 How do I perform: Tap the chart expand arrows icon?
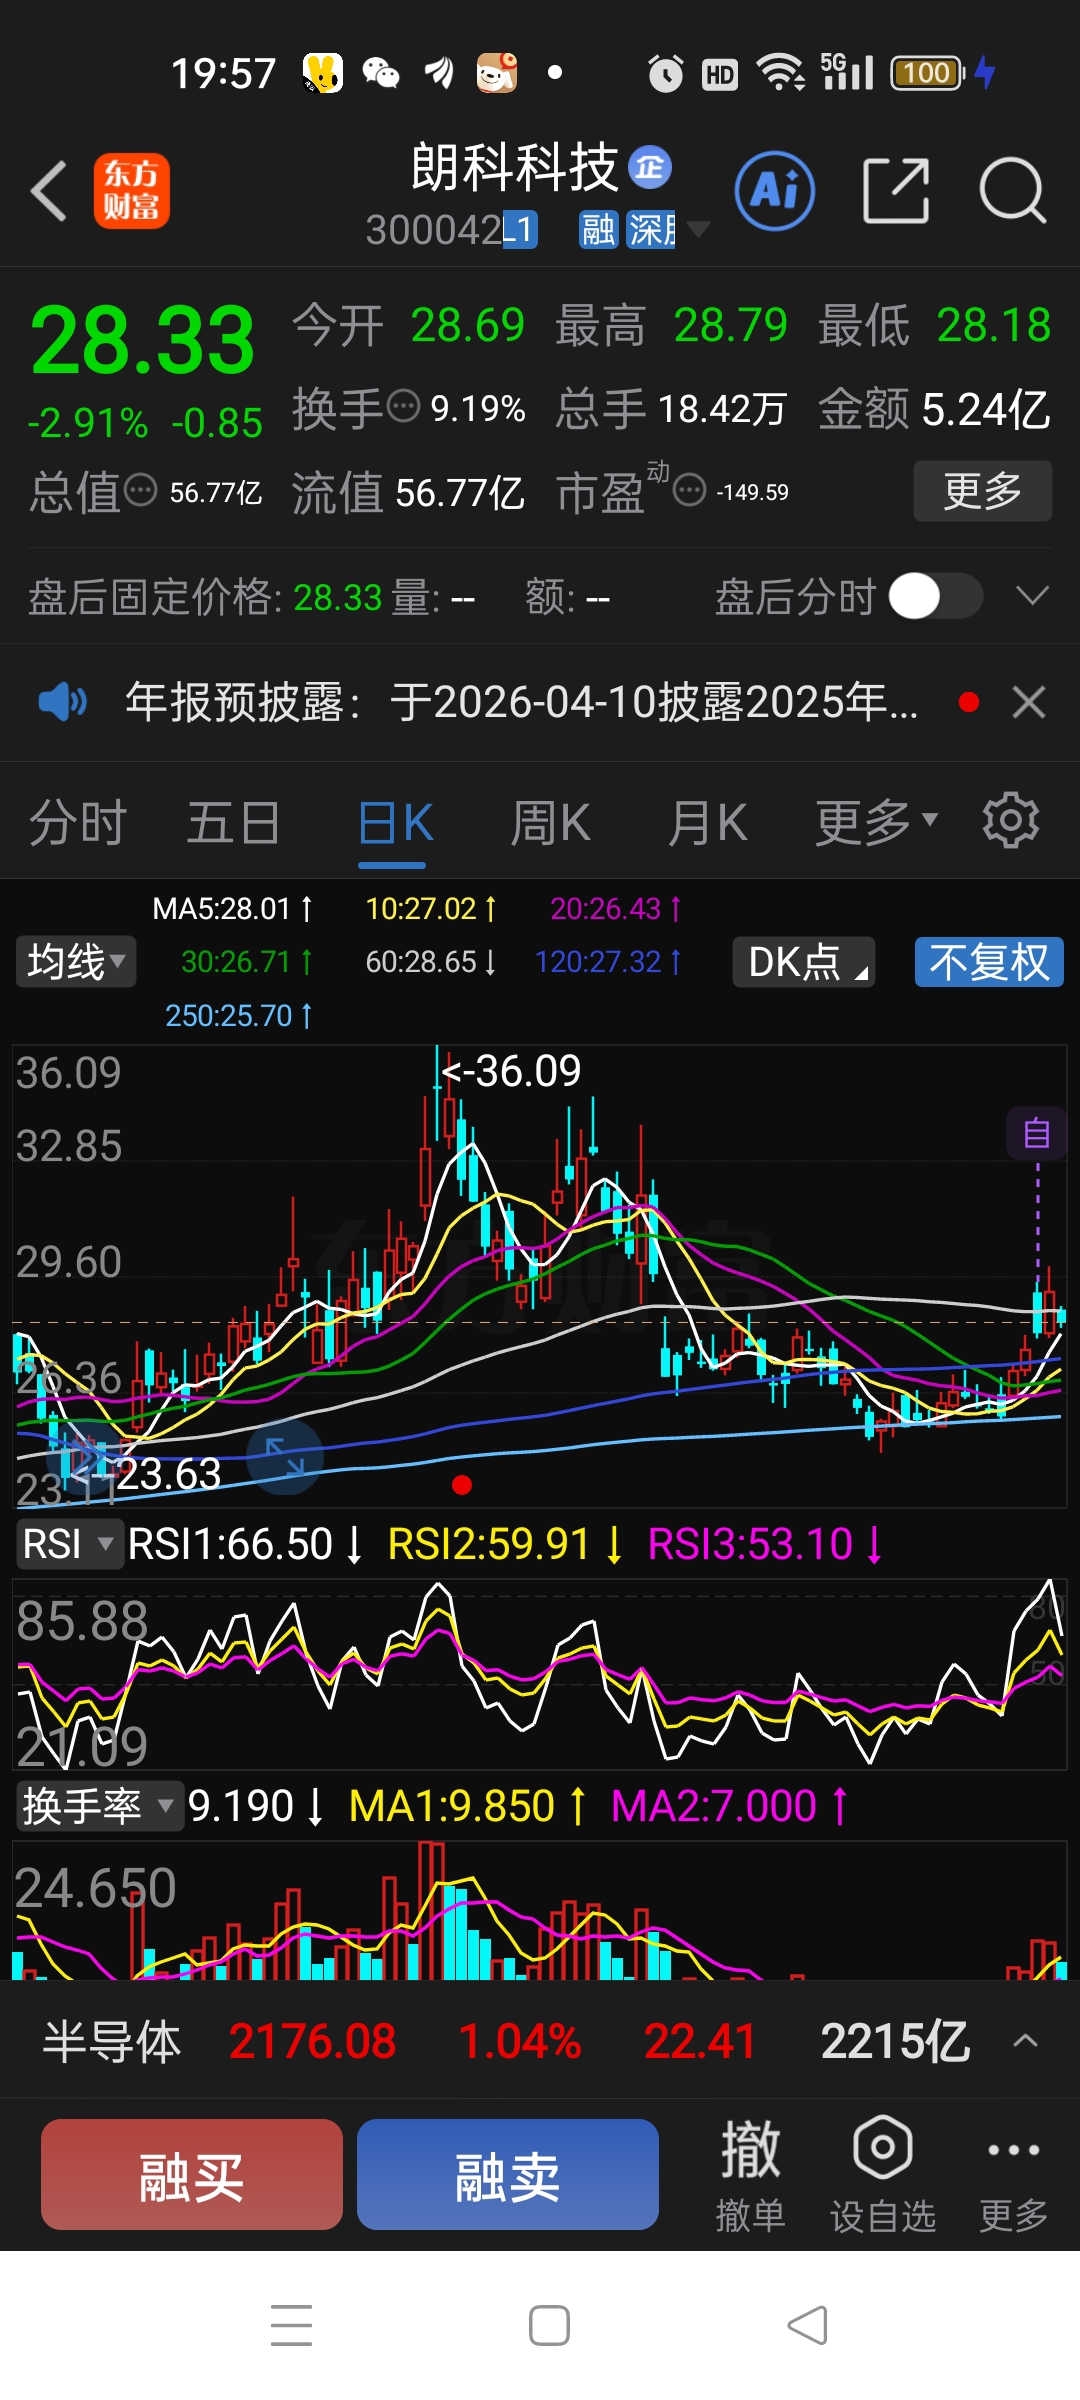(x=285, y=1456)
